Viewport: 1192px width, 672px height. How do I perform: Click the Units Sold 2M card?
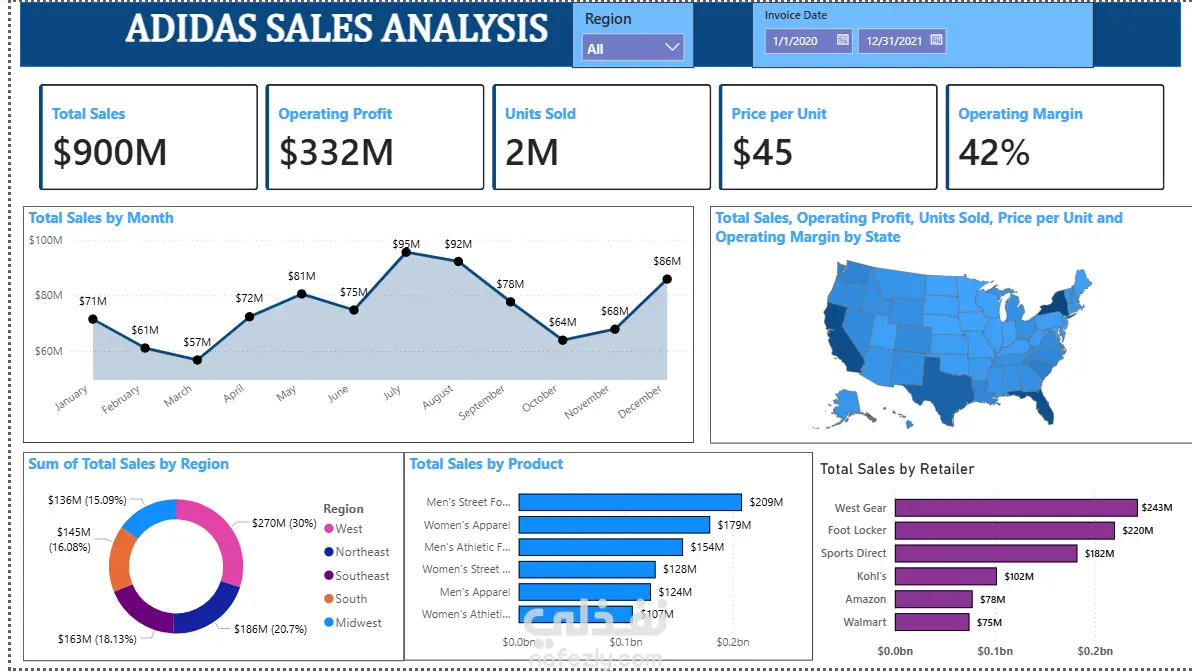601,137
